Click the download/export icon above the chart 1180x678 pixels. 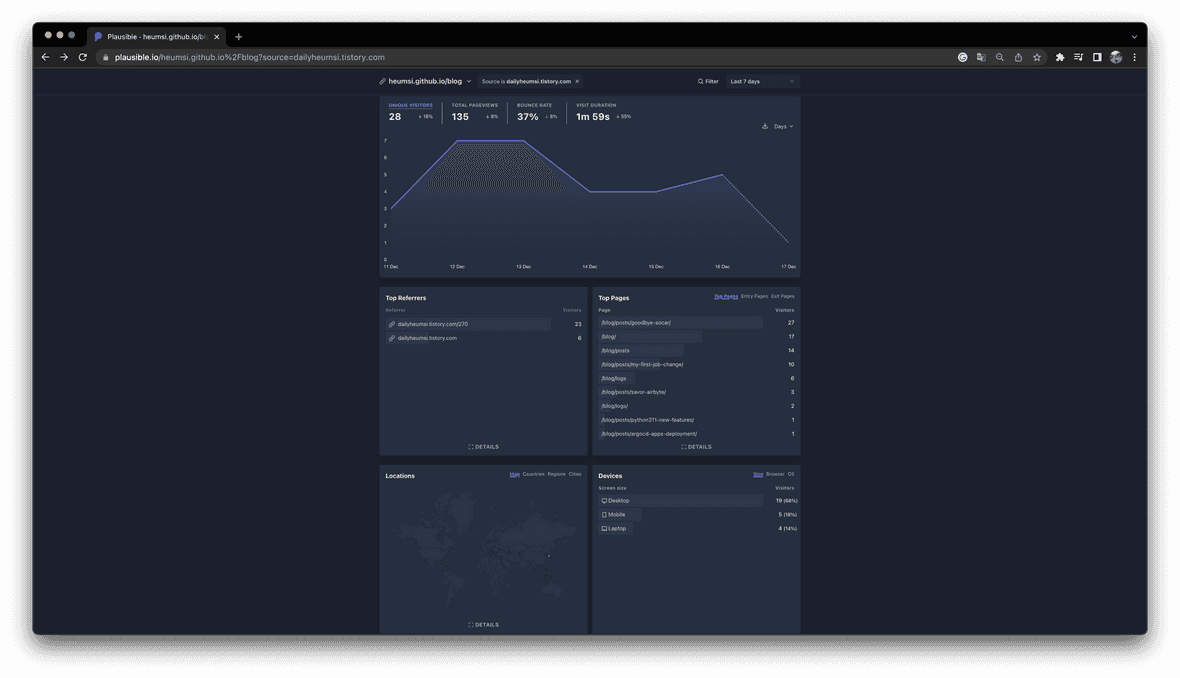[765, 126]
